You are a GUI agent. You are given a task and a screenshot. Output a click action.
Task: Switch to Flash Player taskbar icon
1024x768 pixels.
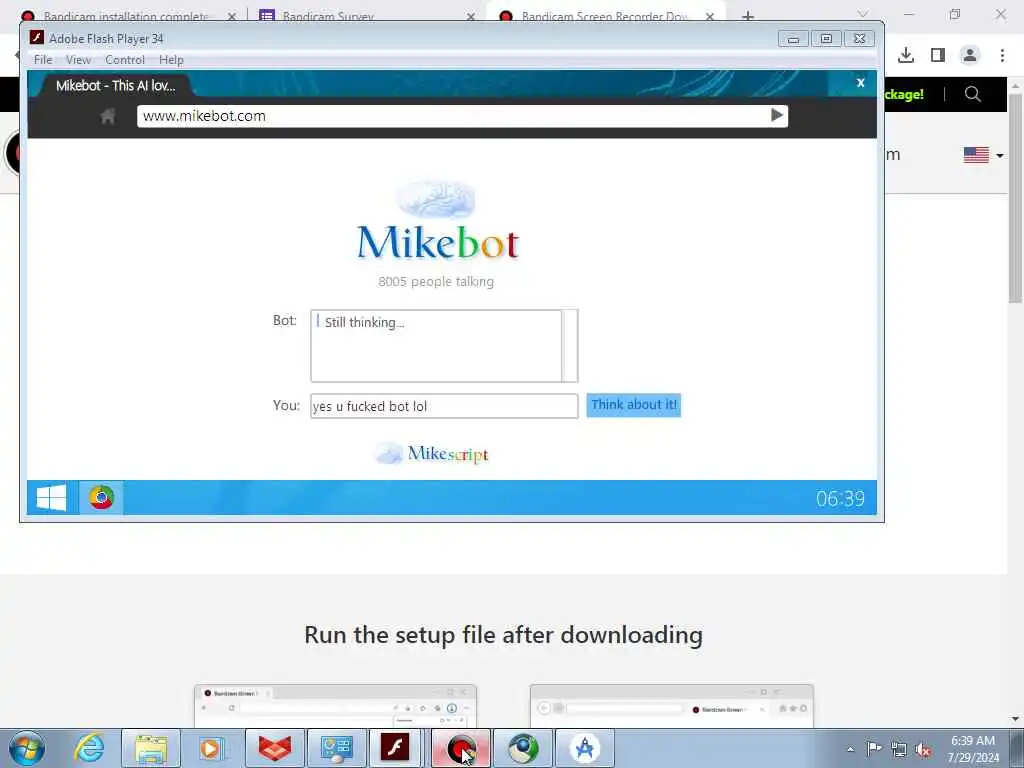396,748
